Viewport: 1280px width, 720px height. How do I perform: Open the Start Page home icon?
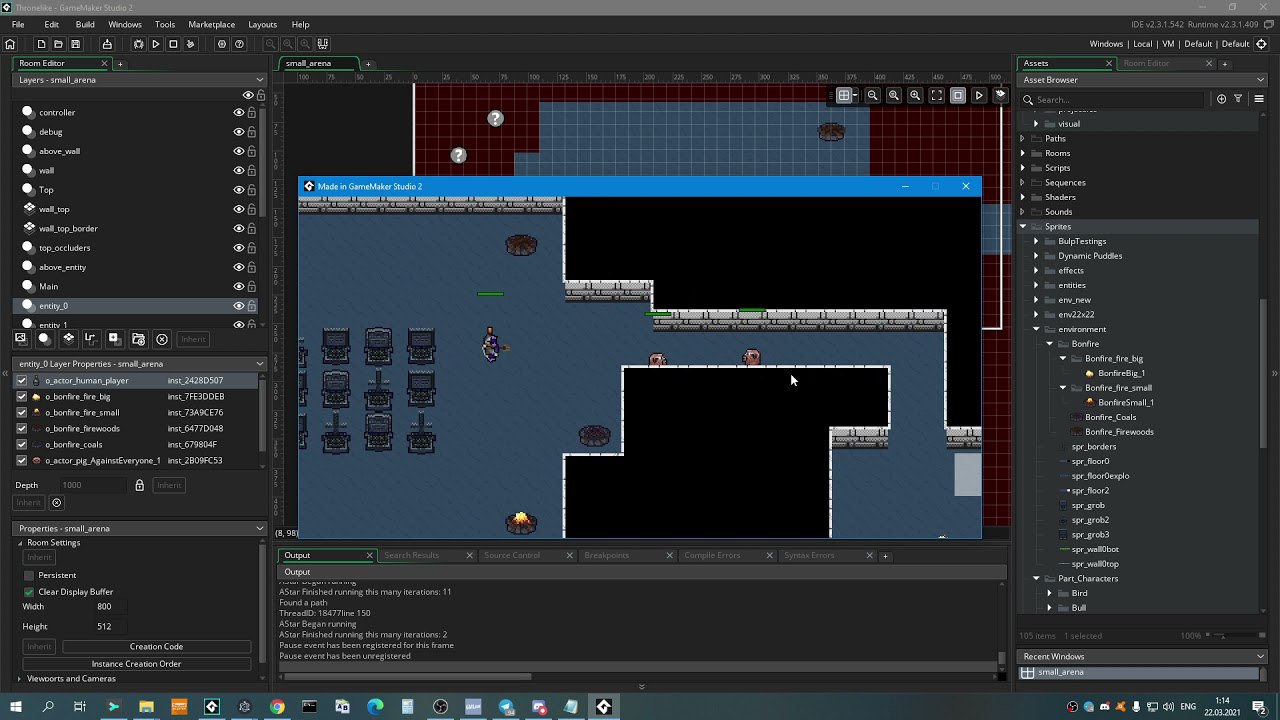pos(10,44)
